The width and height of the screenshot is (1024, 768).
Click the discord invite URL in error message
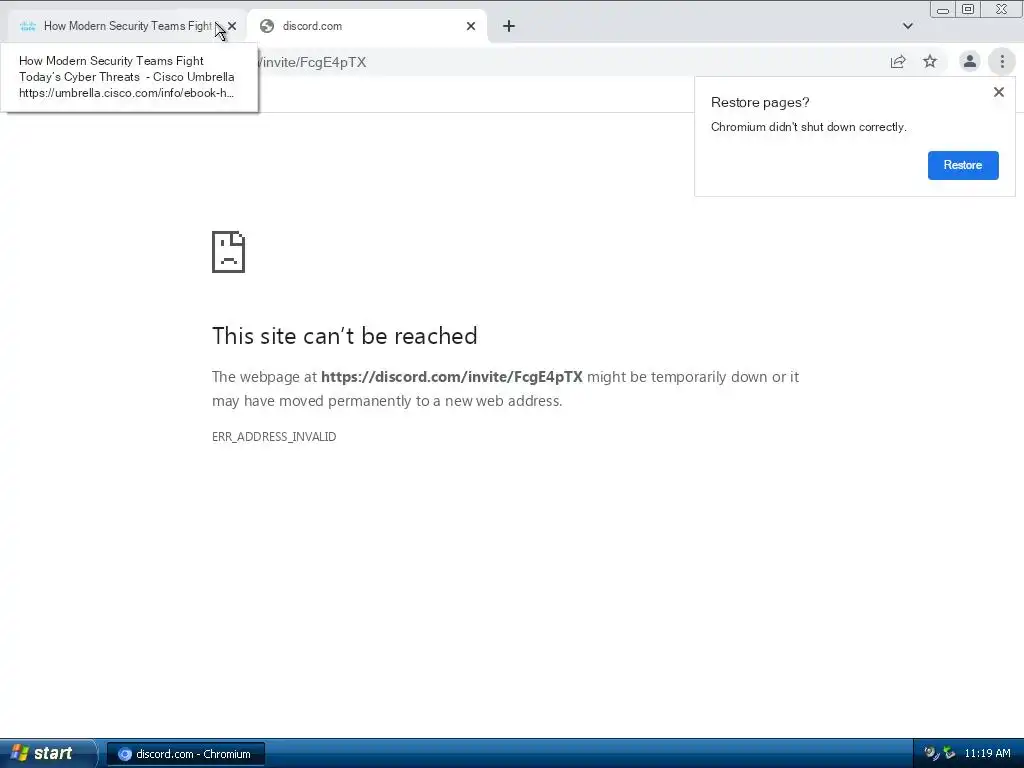[x=451, y=377]
